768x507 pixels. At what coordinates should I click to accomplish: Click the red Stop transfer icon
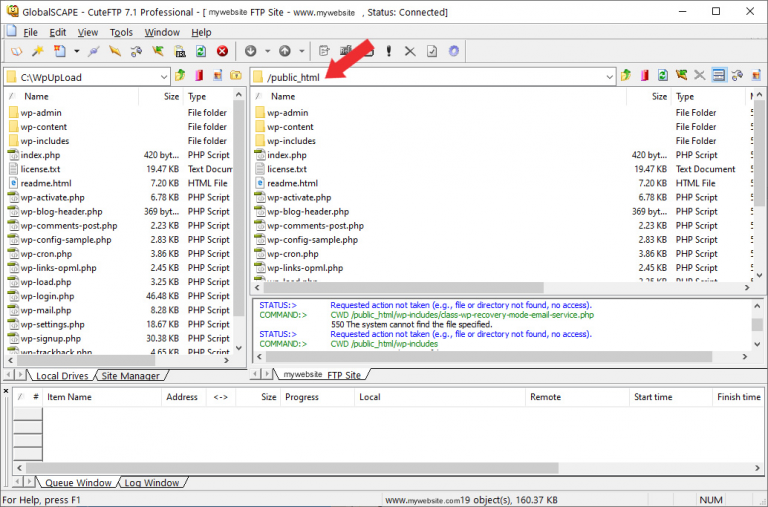tap(222, 51)
